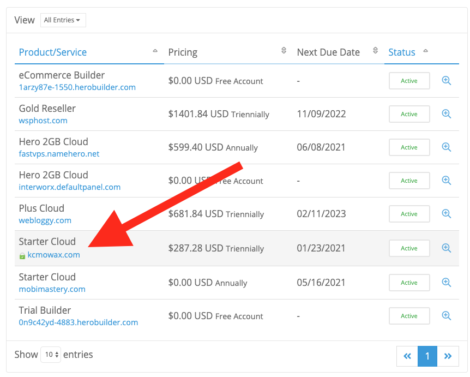The height and width of the screenshot is (377, 470).
Task: Click Active status in kcmowax.com row
Action: (x=409, y=248)
